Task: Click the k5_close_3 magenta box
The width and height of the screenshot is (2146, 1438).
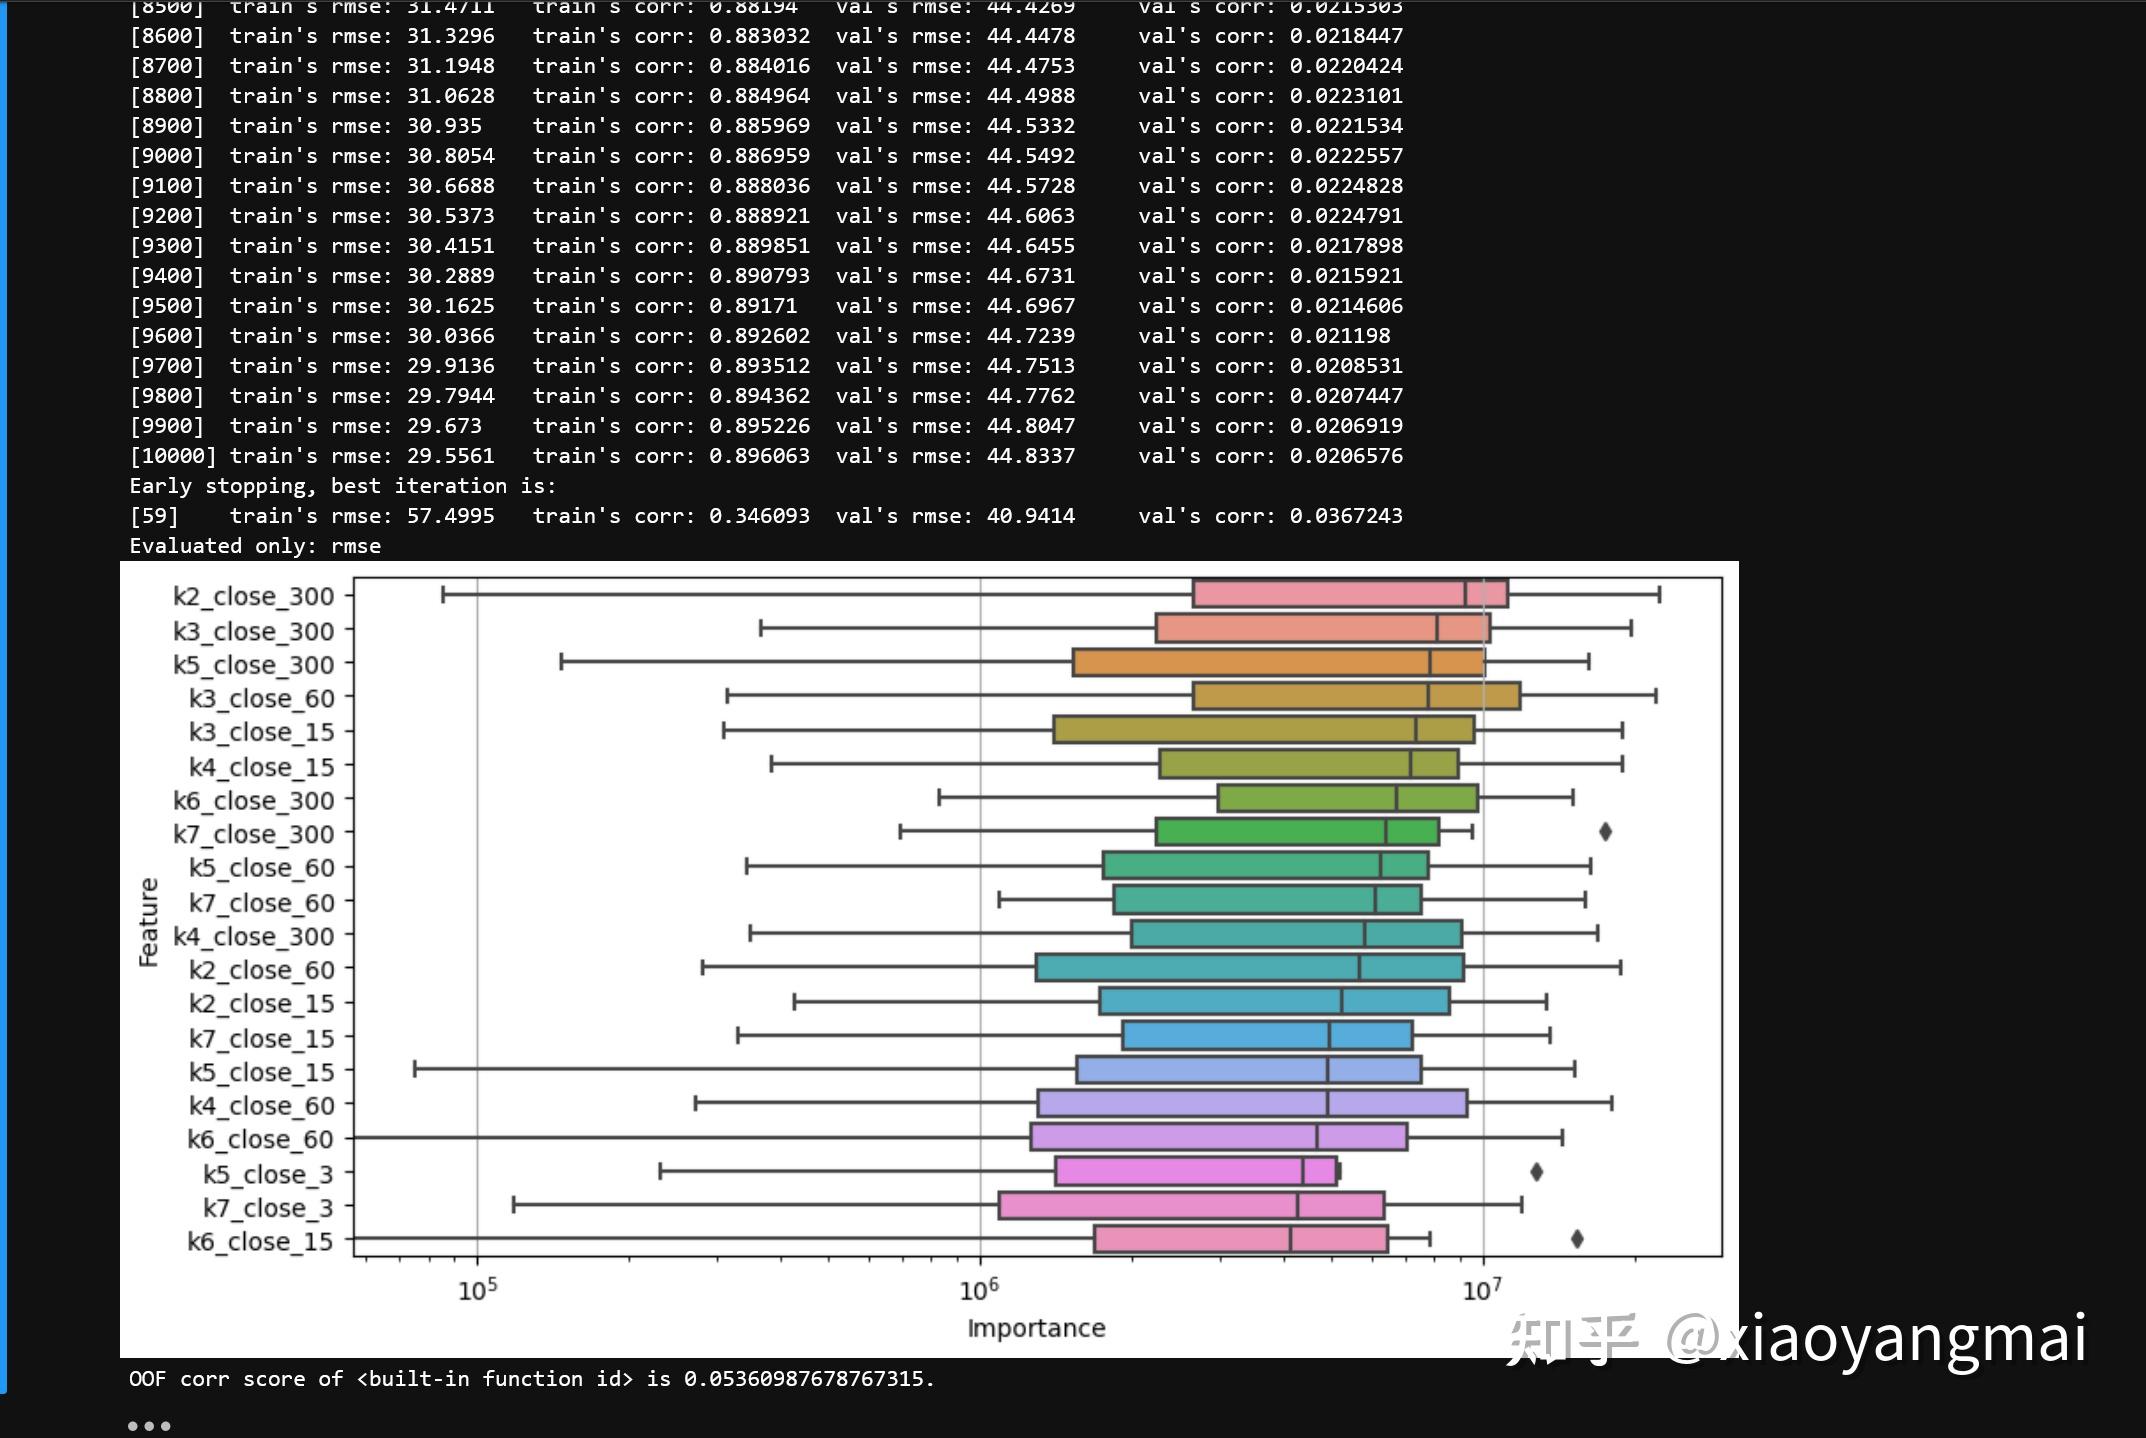Action: point(1196,1172)
